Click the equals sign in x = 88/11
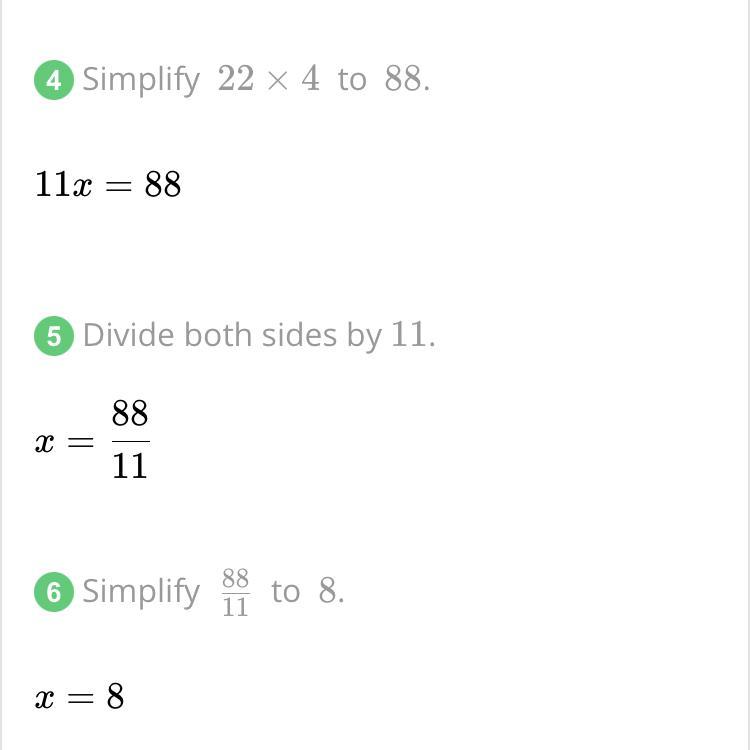The image size is (750, 750). click(80, 442)
